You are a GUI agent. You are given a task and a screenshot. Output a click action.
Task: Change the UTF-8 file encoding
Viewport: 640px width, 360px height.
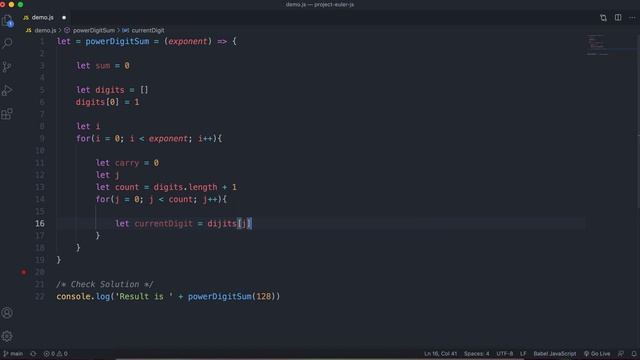coord(504,353)
